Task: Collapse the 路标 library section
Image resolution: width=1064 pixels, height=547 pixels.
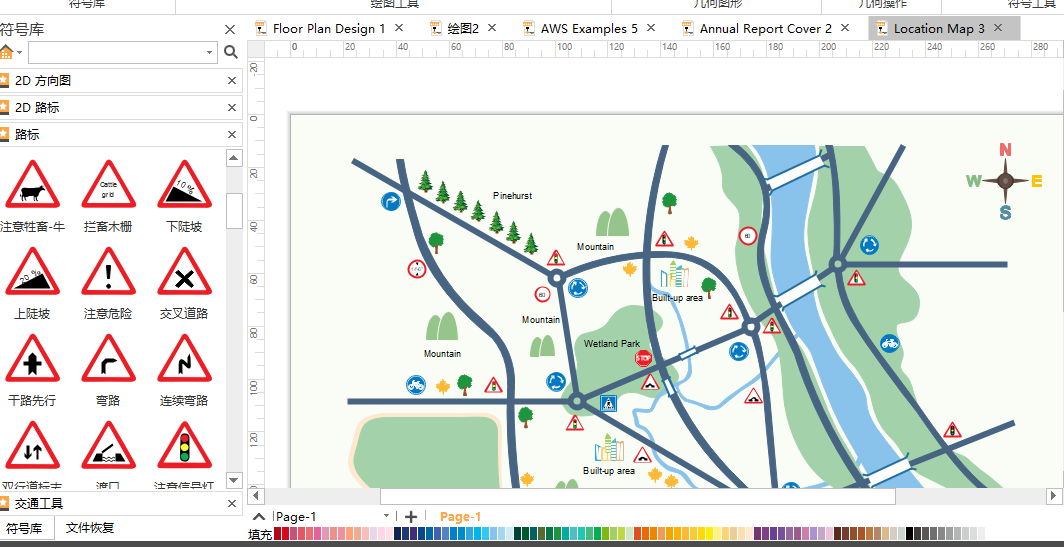Action: (x=121, y=134)
